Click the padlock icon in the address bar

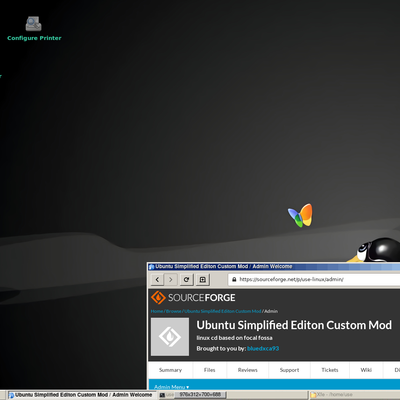[x=234, y=279]
